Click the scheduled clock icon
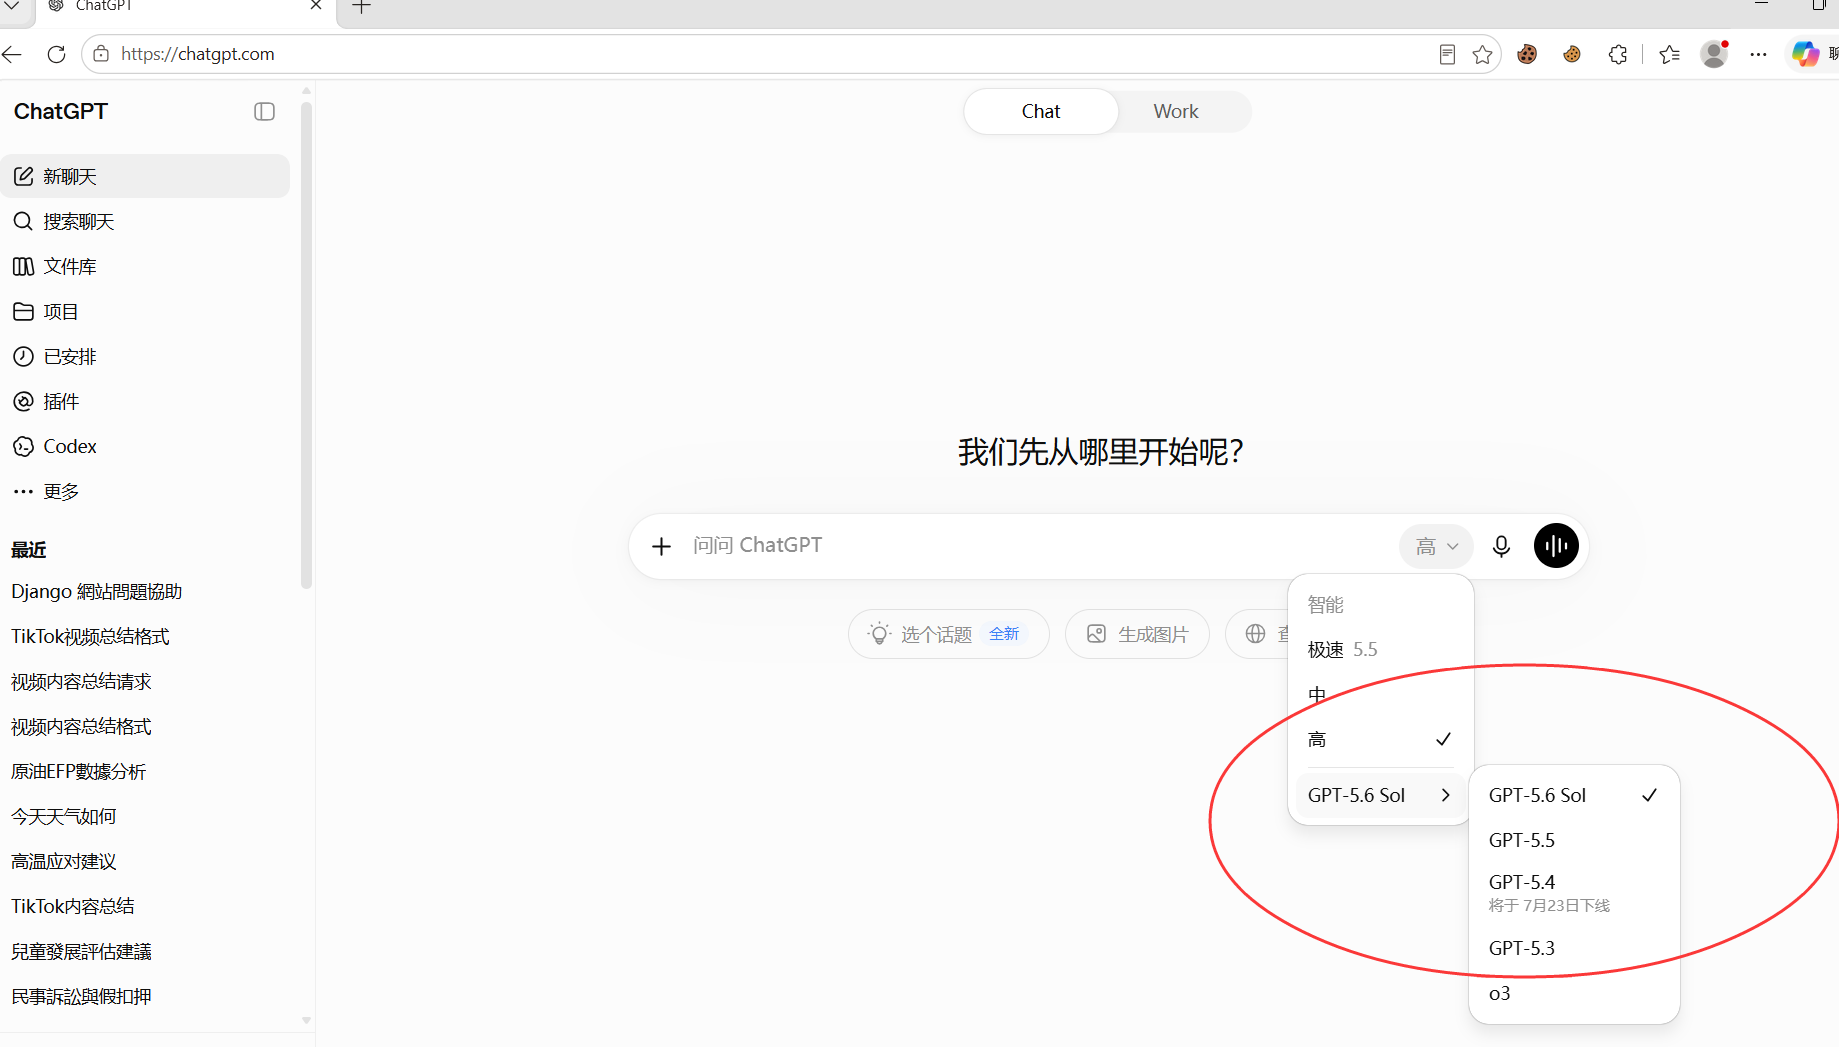The height and width of the screenshot is (1047, 1839). click(x=23, y=356)
